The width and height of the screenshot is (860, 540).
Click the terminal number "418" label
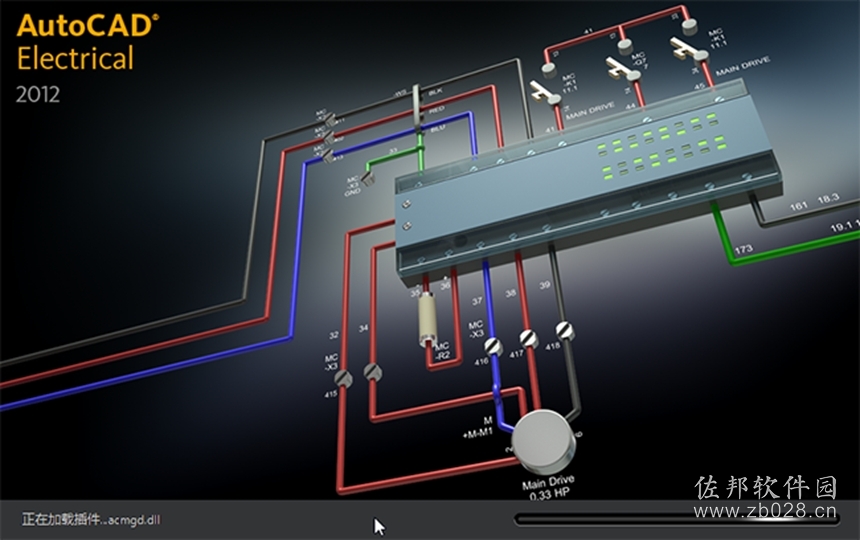553,346
